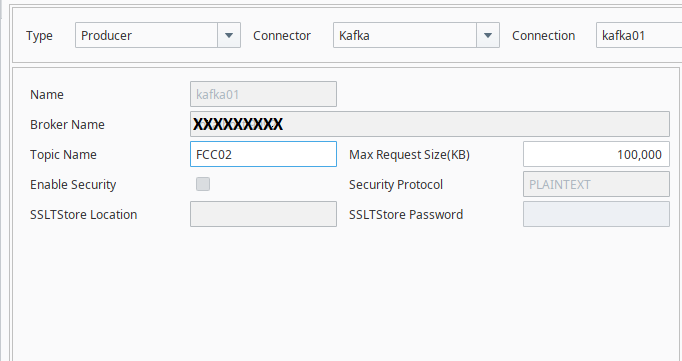Image resolution: width=682 pixels, height=361 pixels.
Task: Select the Max Request Size field
Action: pyautogui.click(x=596, y=154)
